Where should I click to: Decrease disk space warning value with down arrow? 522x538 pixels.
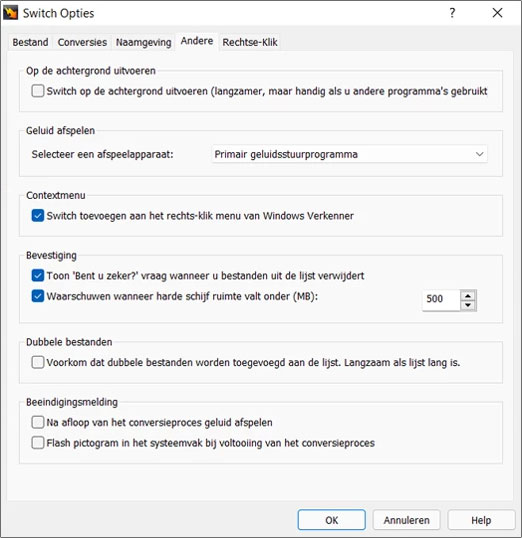468,305
